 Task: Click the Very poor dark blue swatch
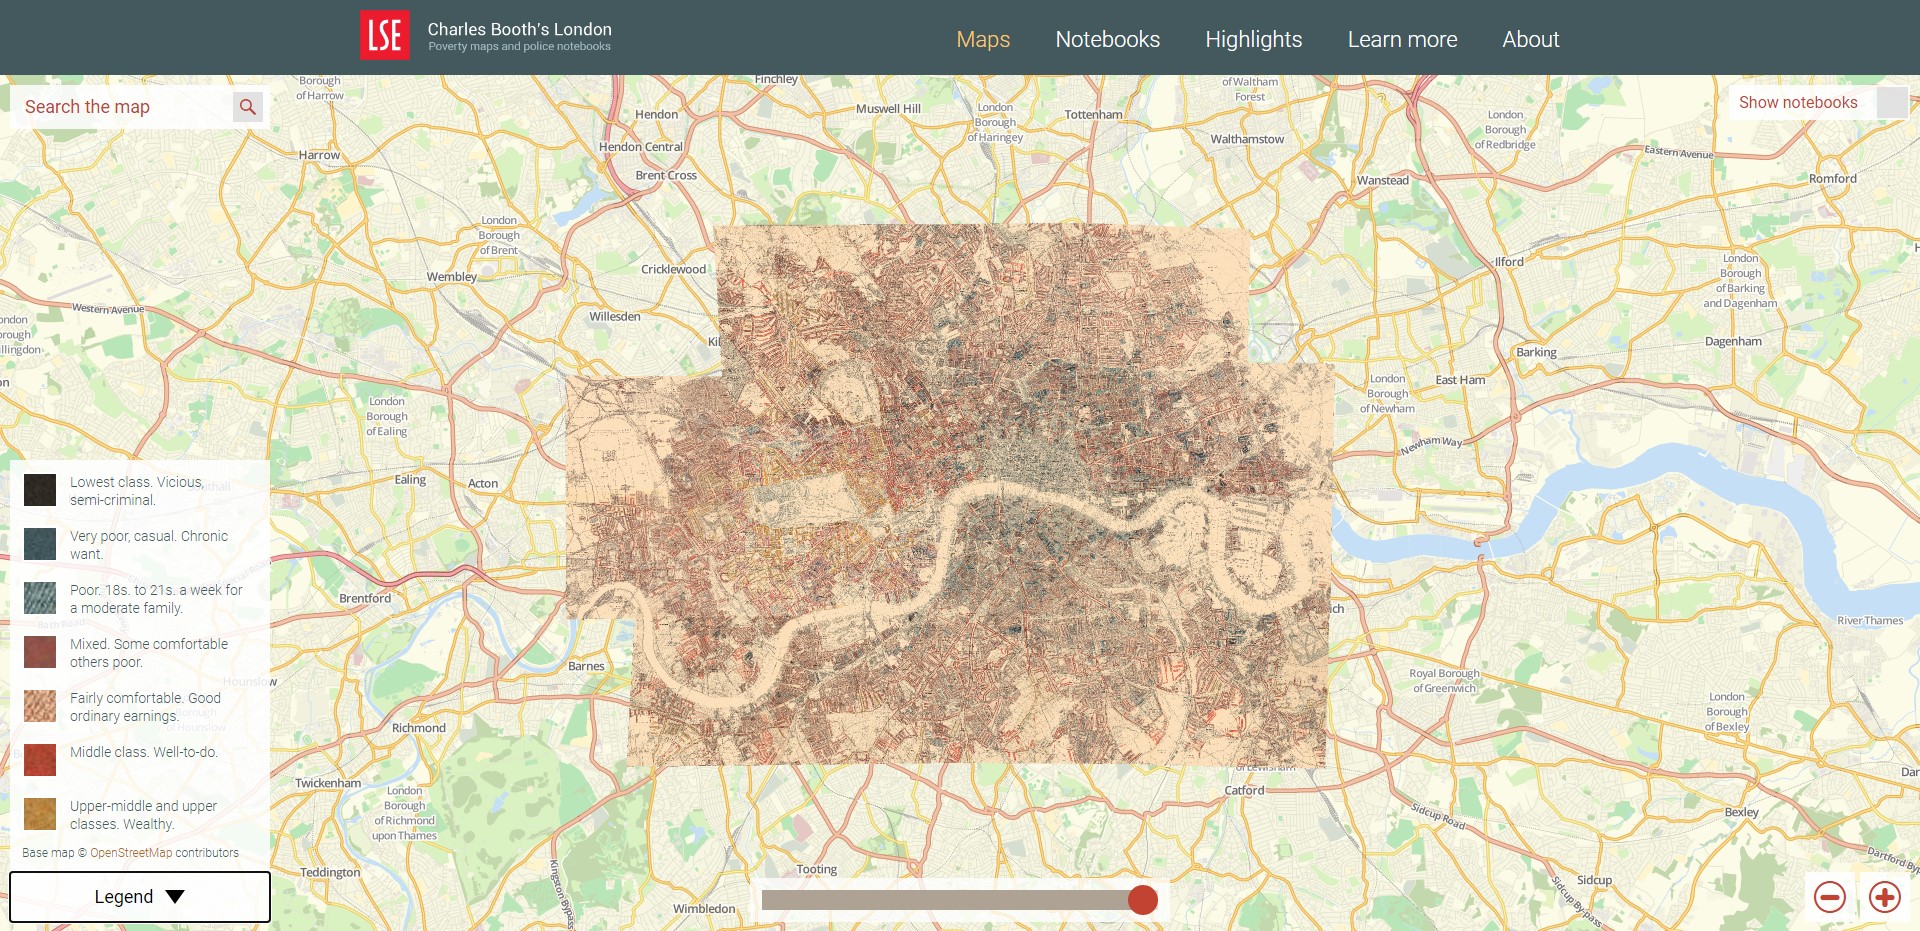tap(40, 544)
